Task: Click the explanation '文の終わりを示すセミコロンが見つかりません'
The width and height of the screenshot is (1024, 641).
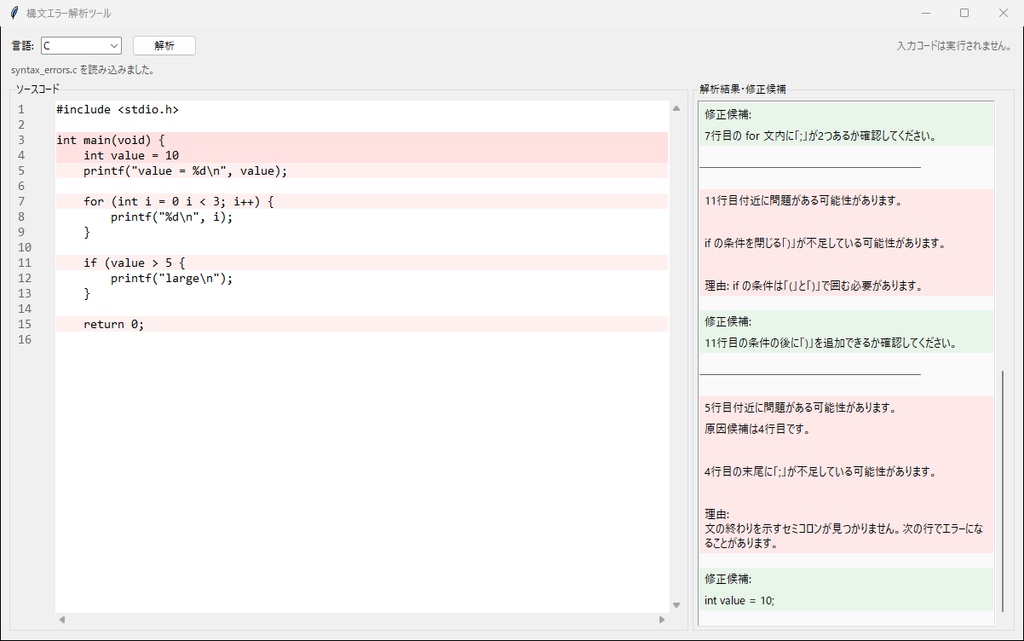Action: pos(801,529)
